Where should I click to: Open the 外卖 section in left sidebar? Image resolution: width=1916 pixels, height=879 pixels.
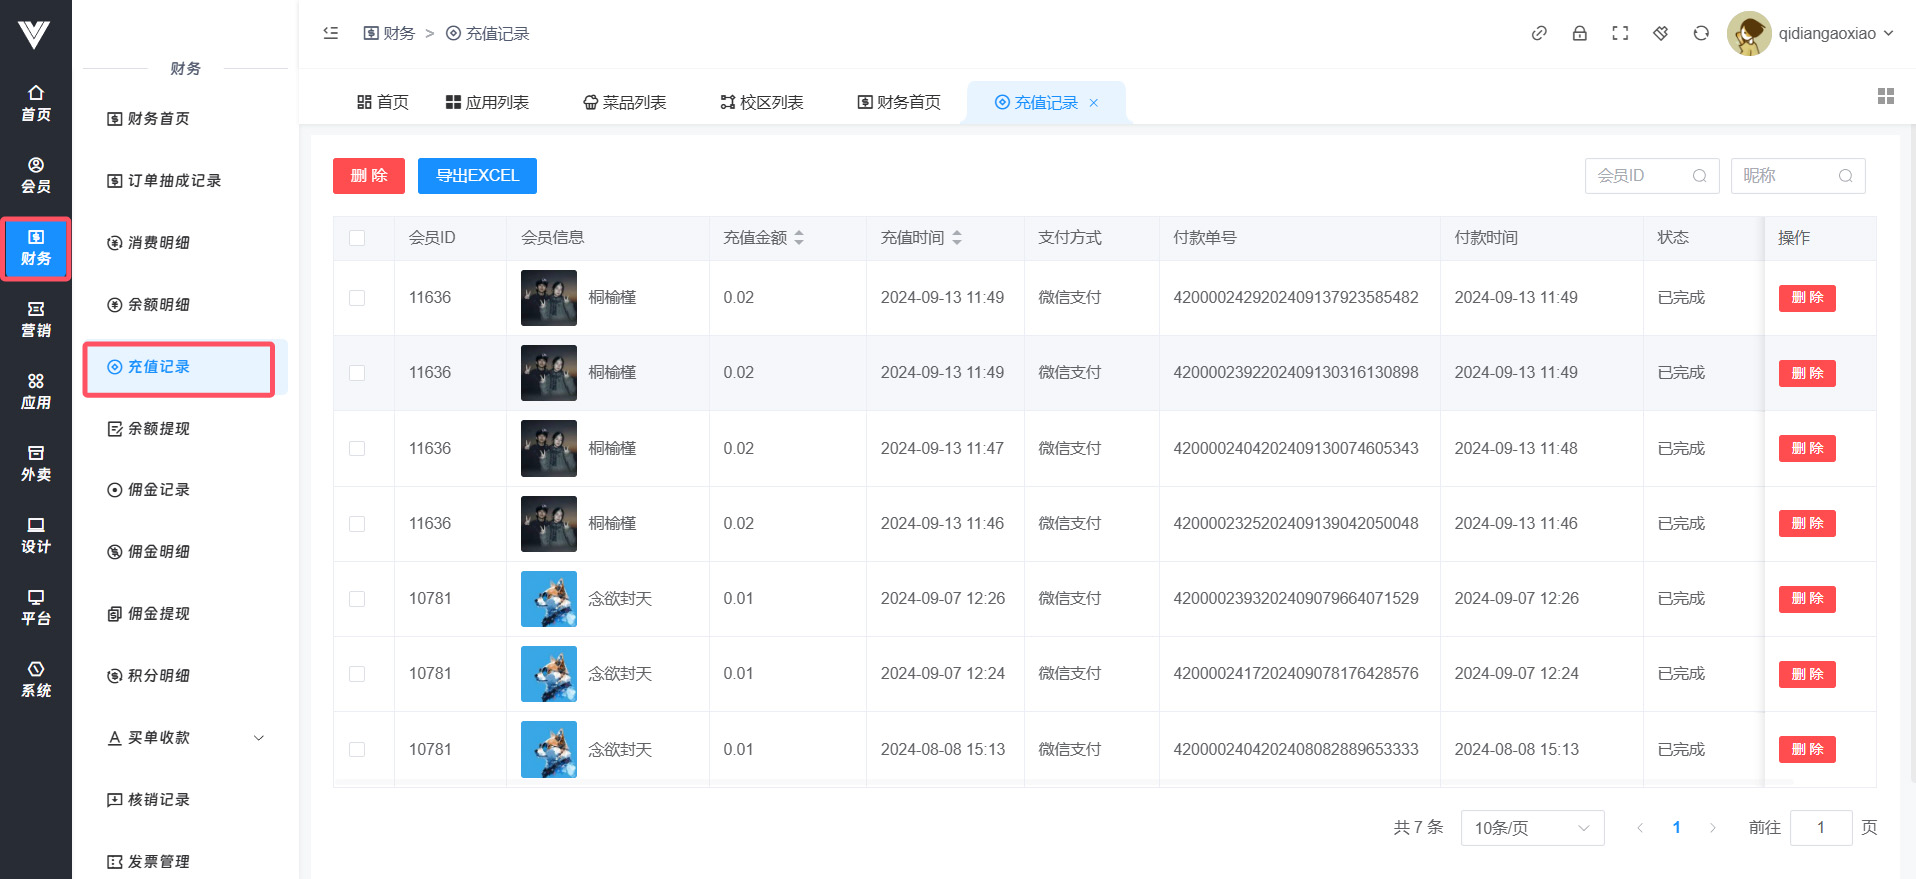tap(36, 463)
